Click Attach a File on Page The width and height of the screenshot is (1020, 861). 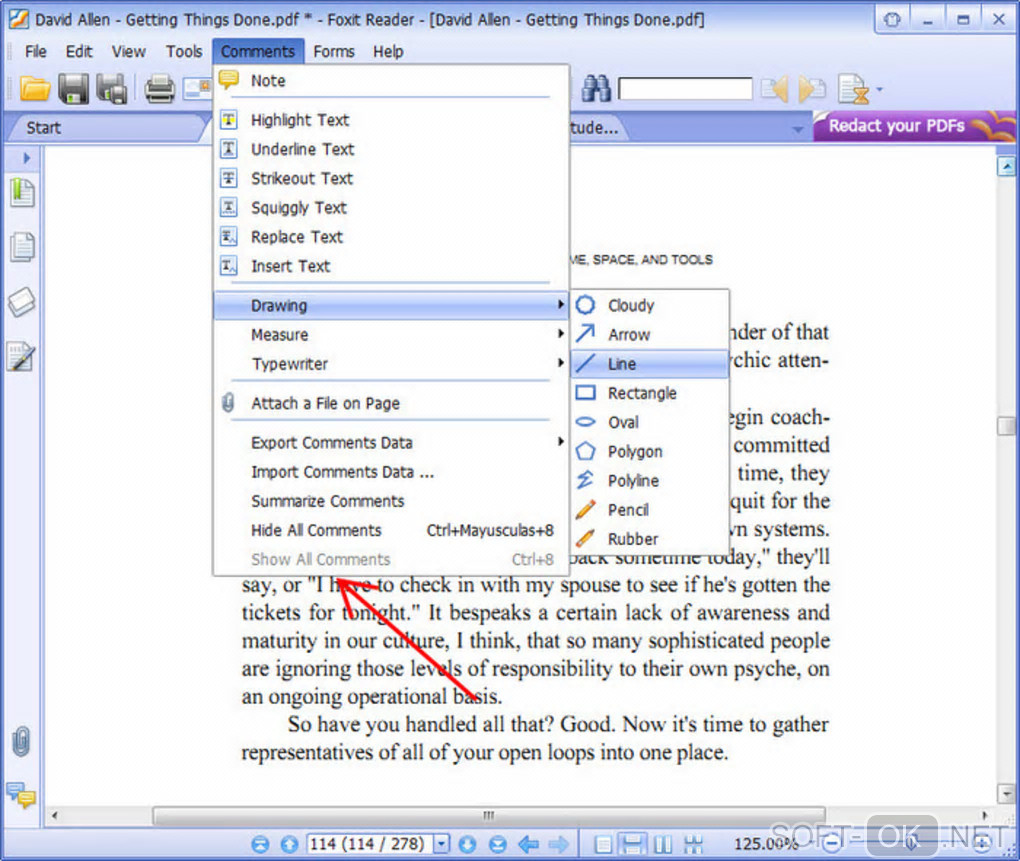click(390, 404)
